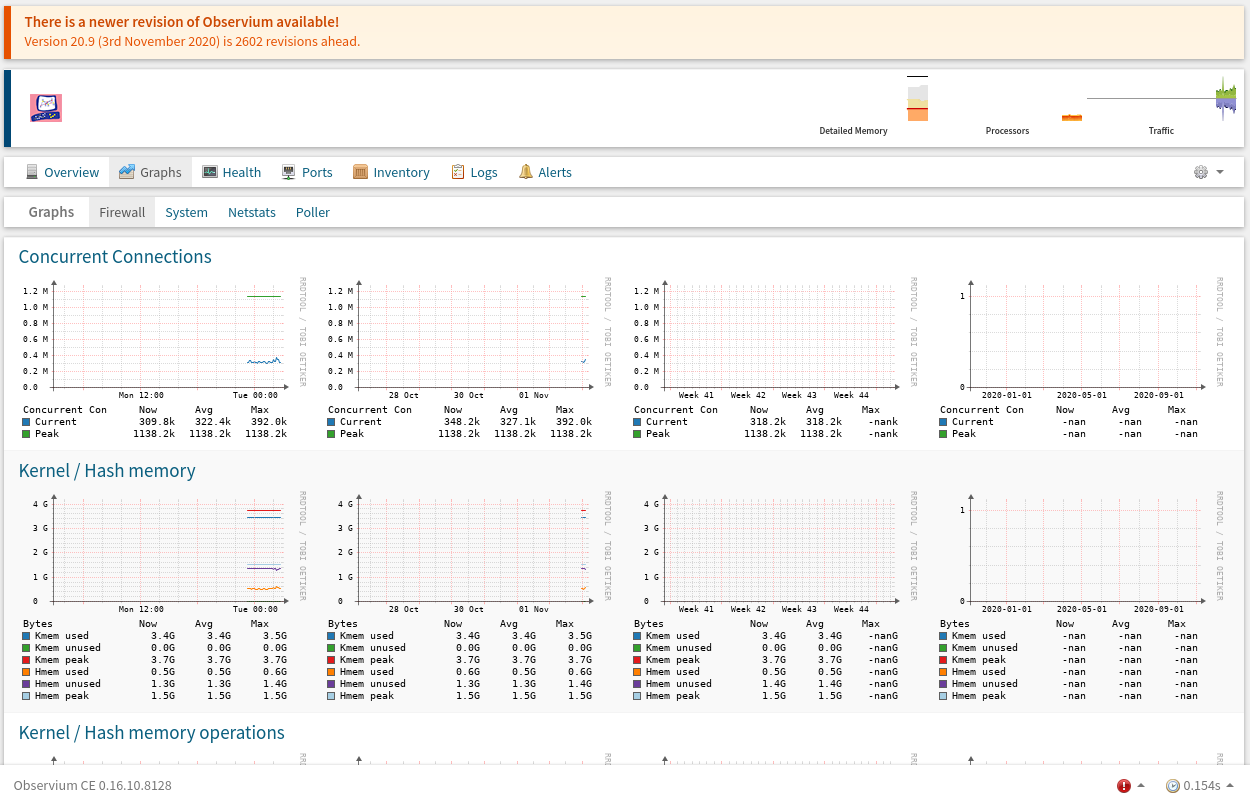Open Overview via its server icon
The width and height of the screenshot is (1250, 796).
[32, 172]
